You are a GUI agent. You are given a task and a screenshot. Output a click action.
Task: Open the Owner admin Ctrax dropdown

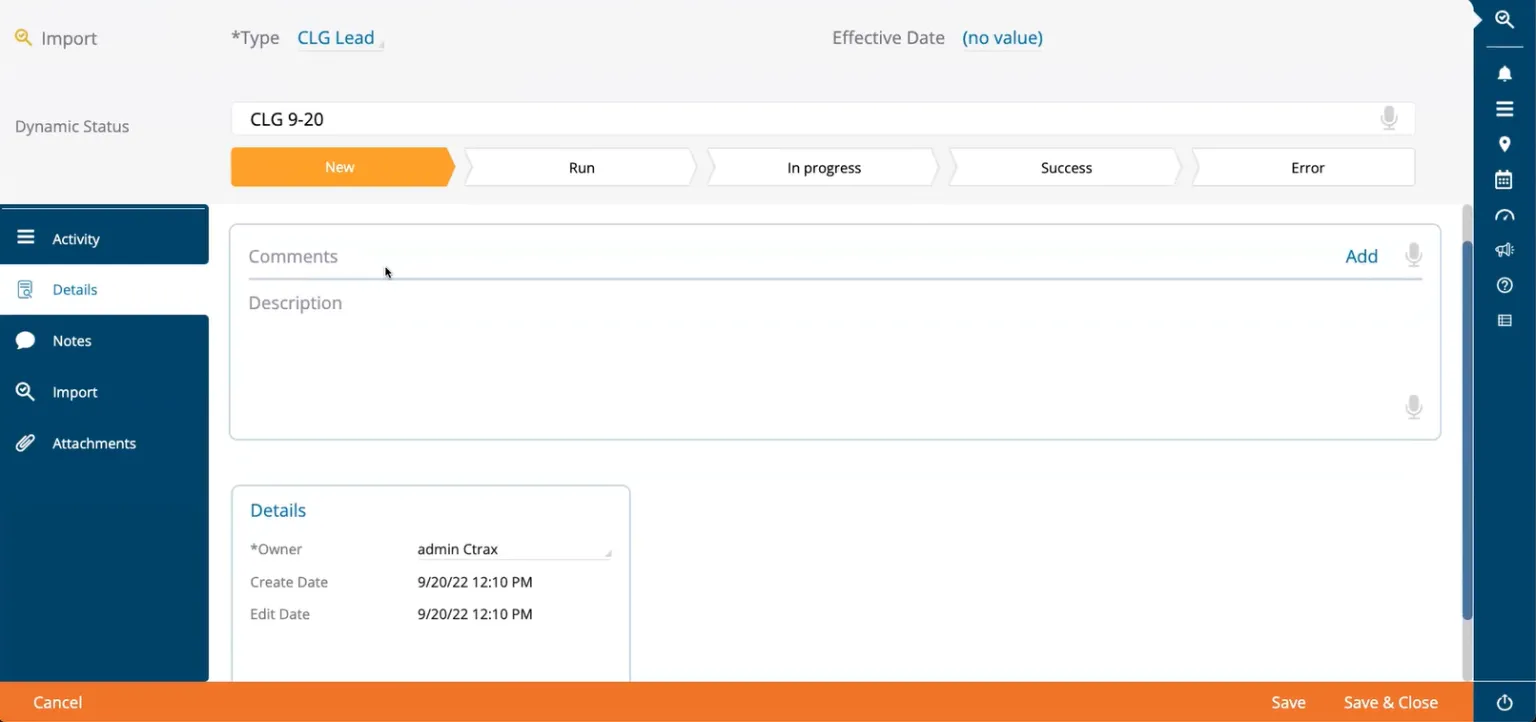(512, 549)
